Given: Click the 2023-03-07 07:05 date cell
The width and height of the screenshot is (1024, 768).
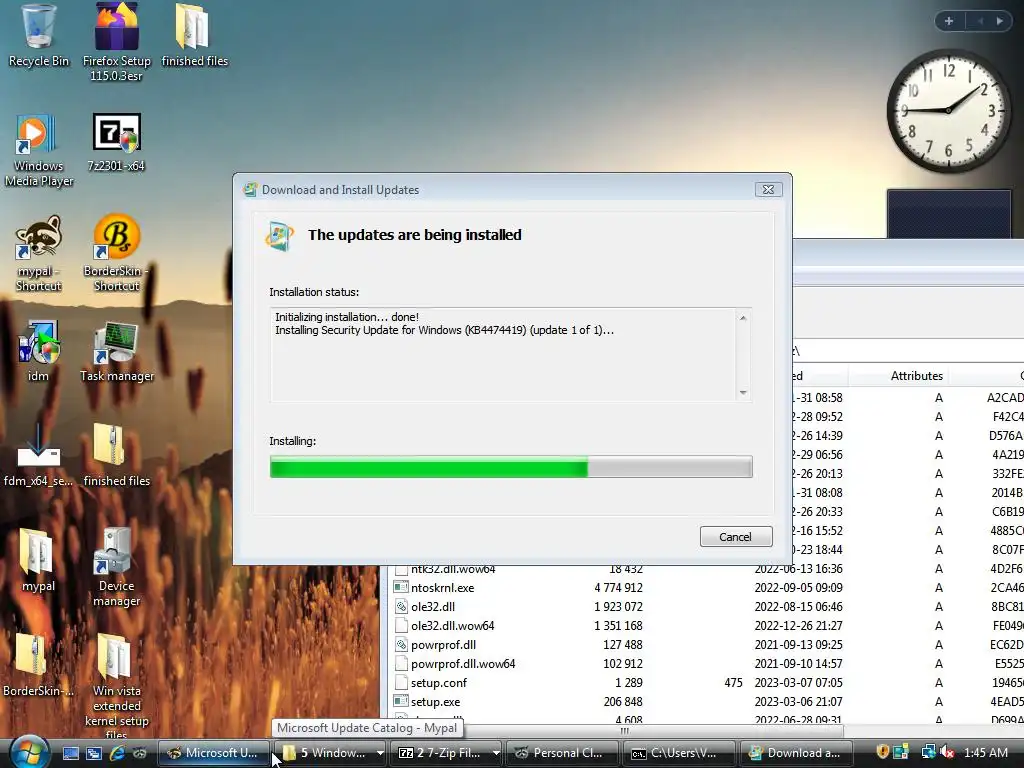Looking at the screenshot, I should click(x=798, y=682).
